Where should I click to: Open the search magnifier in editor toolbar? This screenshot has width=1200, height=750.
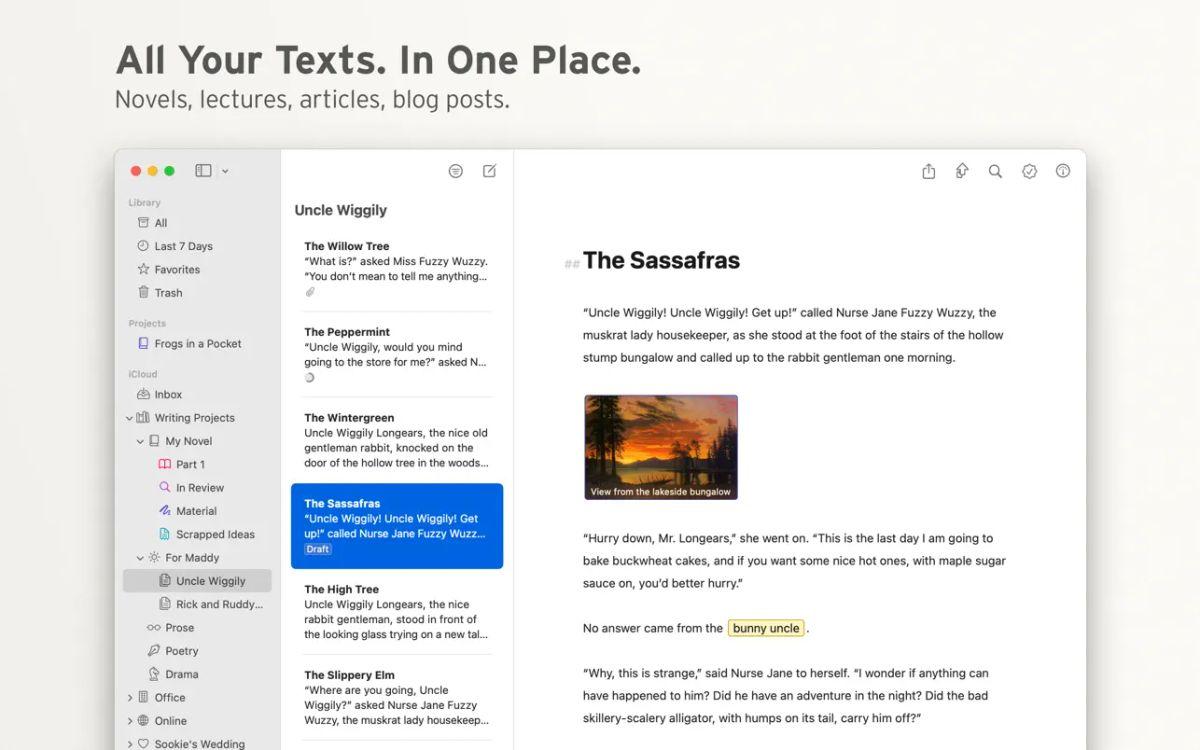pos(995,171)
